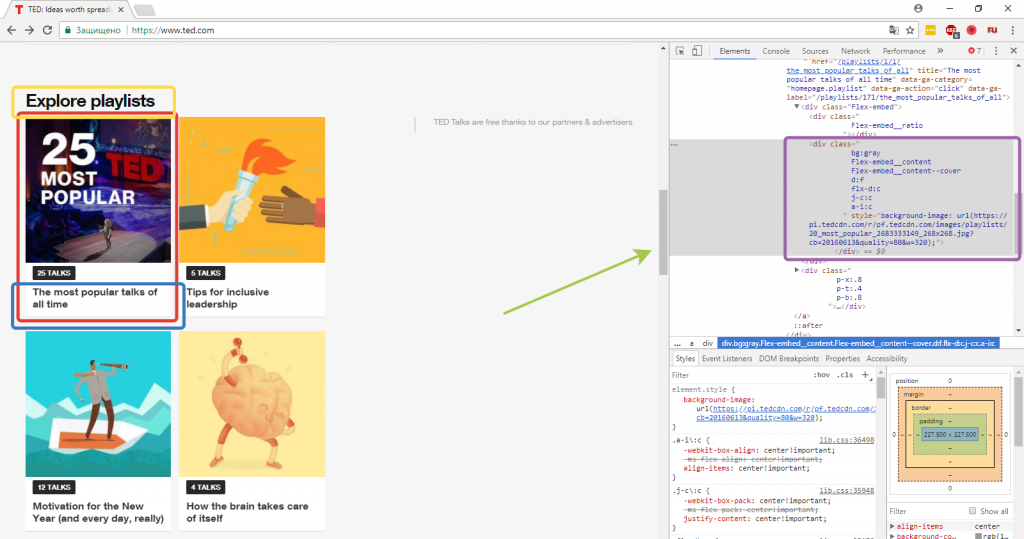
Task: Open the lib.css:36498 source link
Action: point(846,440)
